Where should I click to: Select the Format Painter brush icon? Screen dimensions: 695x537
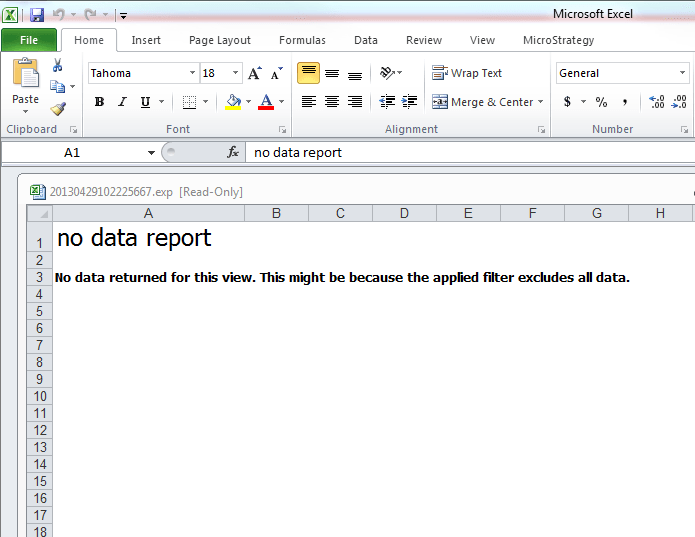click(58, 109)
